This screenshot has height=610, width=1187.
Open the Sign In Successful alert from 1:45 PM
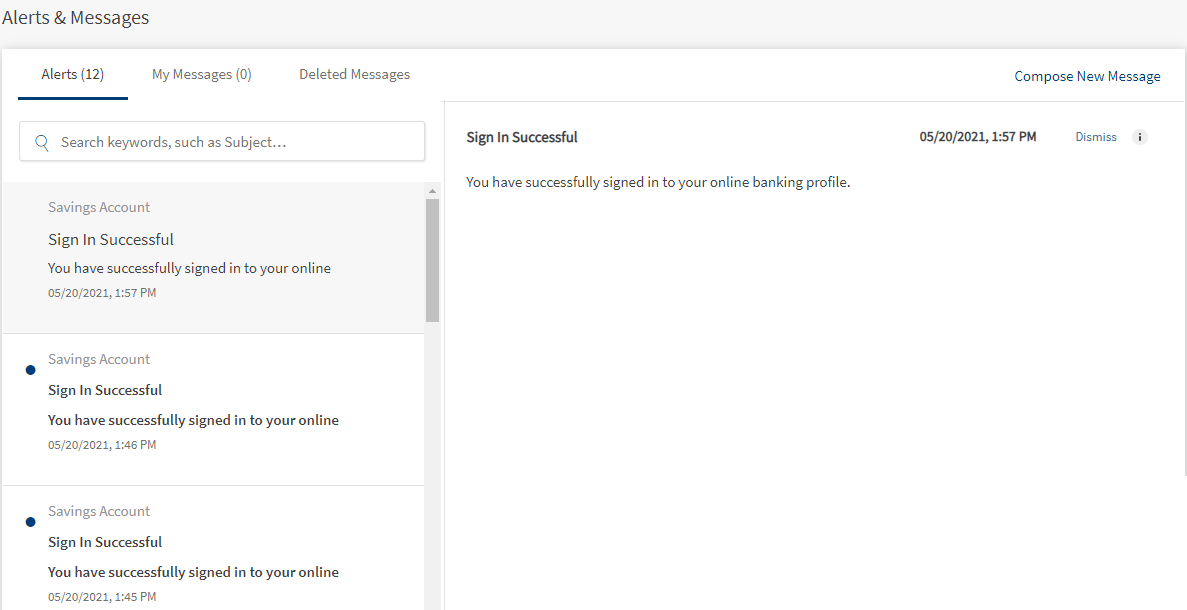(x=212, y=556)
